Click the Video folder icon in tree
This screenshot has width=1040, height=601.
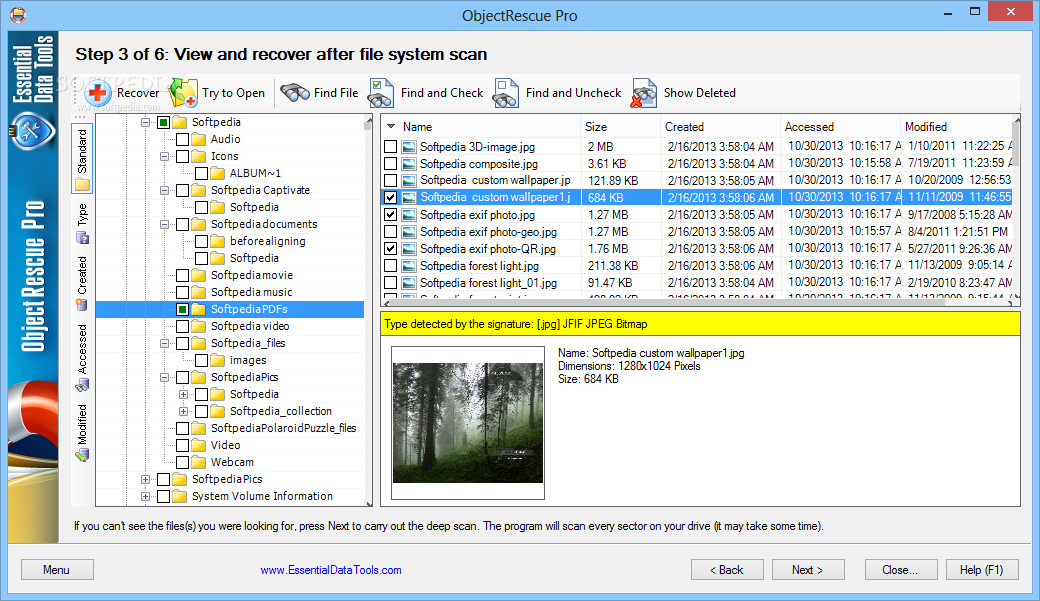tap(199, 445)
